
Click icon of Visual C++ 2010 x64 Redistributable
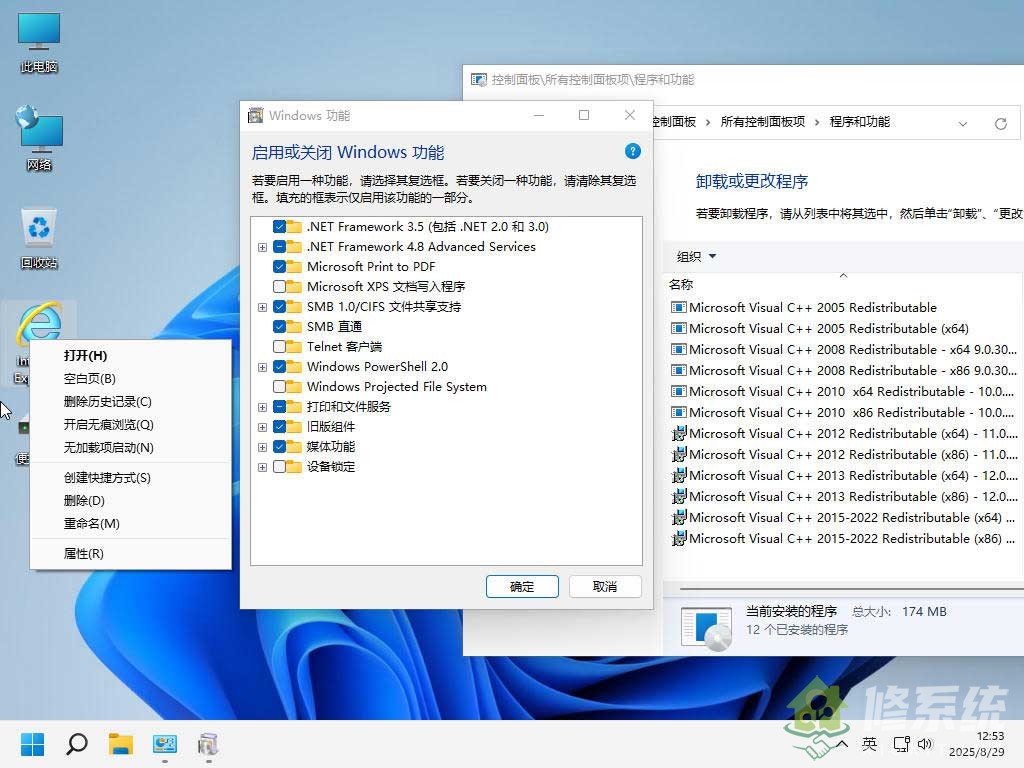click(679, 391)
